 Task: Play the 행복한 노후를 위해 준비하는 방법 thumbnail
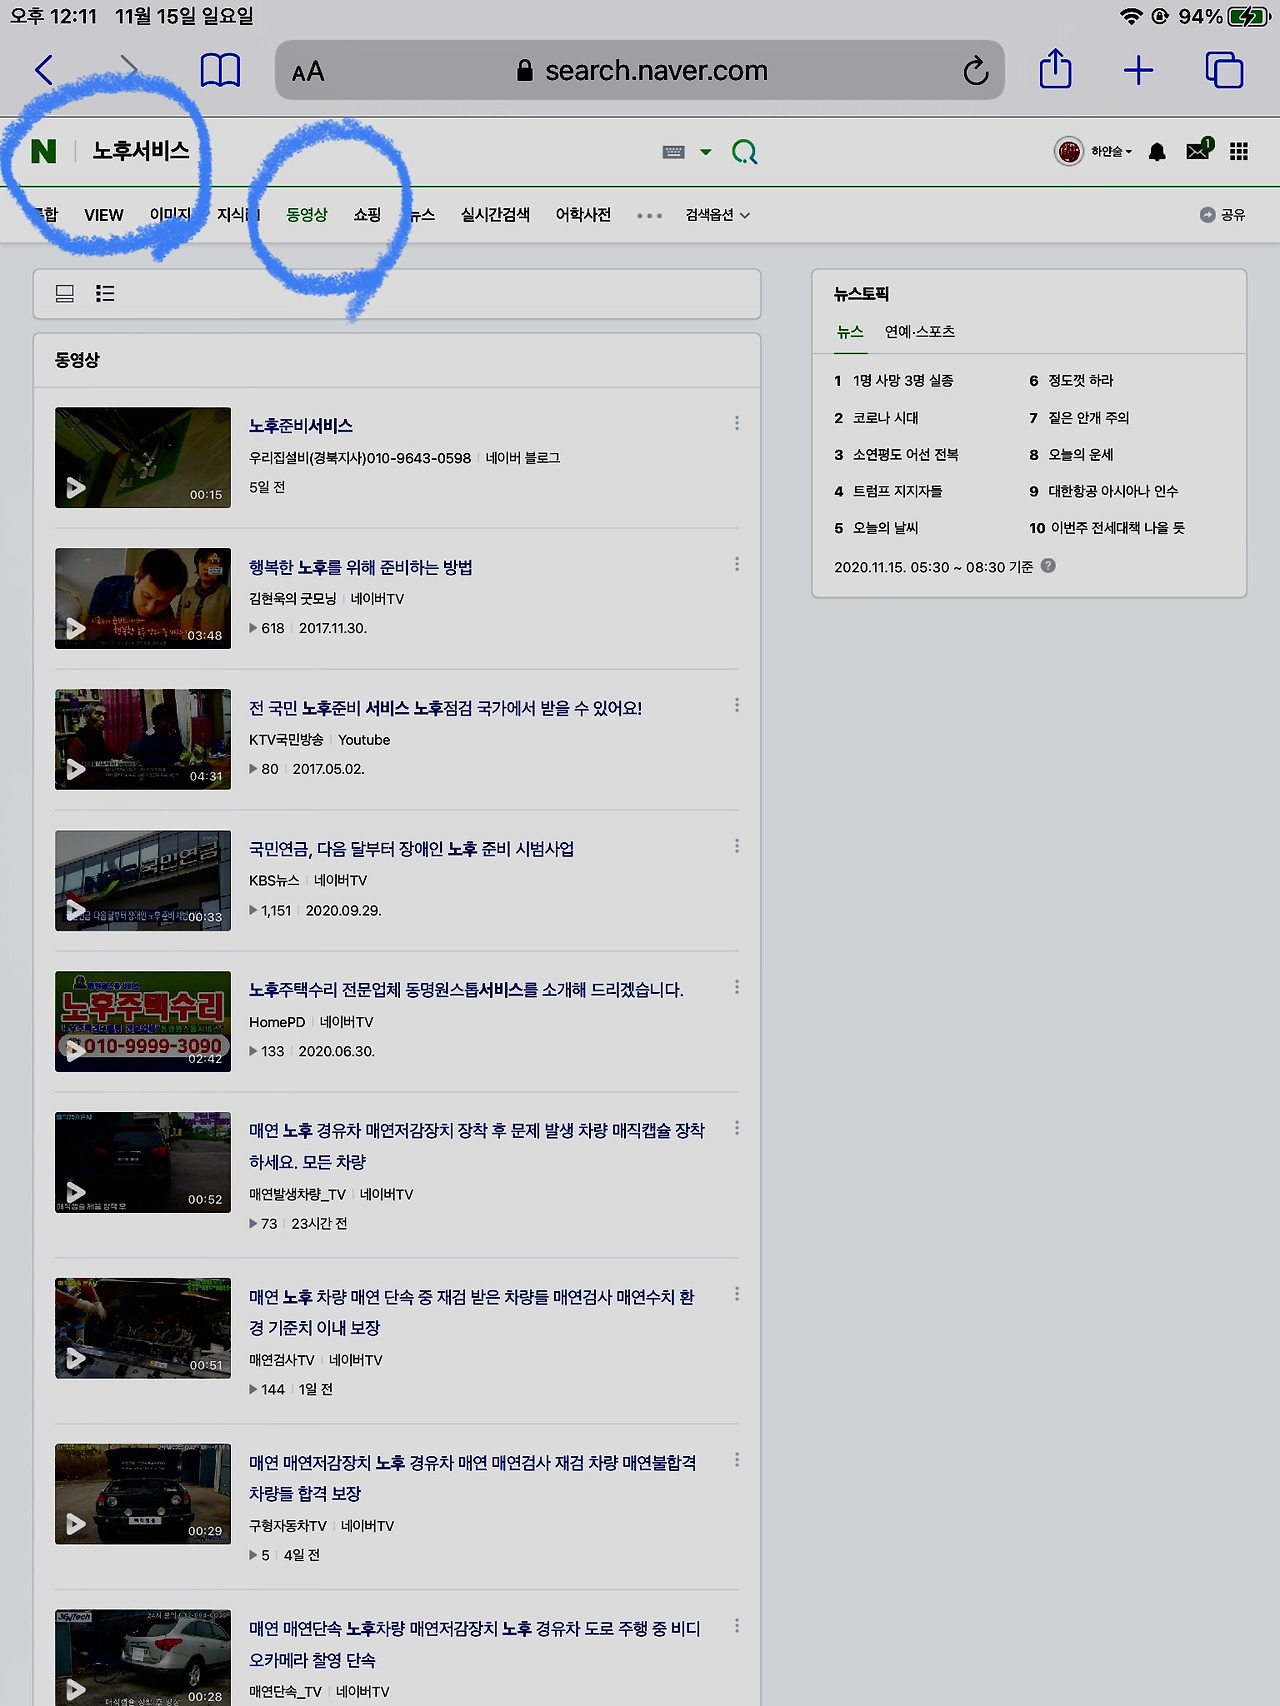pos(143,598)
